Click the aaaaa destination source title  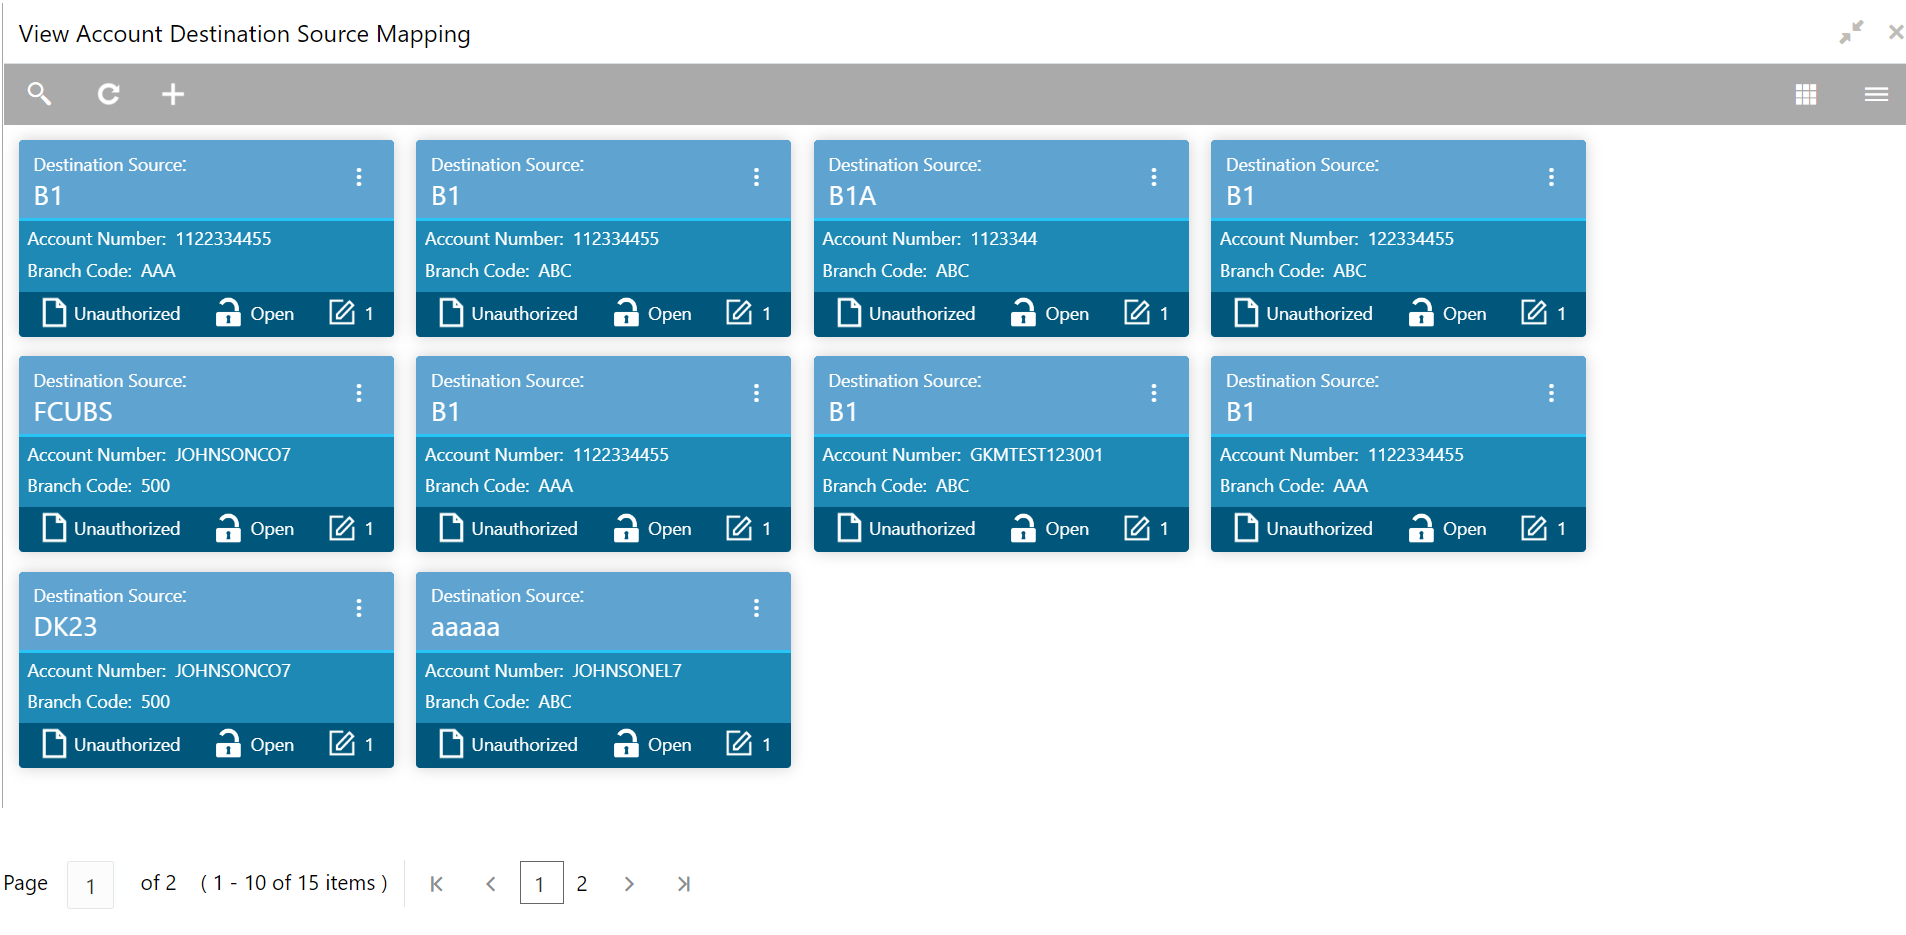point(465,628)
